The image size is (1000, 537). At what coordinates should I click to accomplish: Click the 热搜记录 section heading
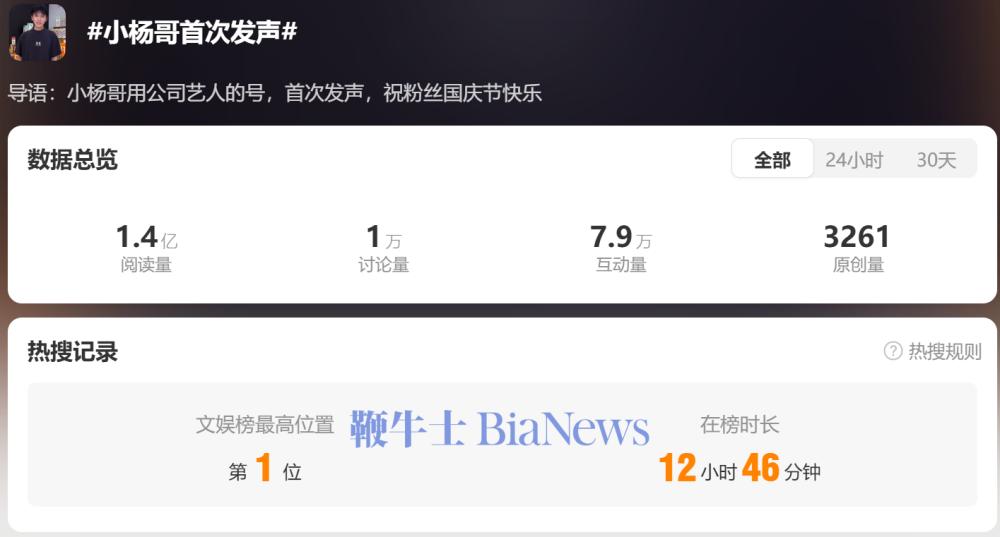coord(72,351)
